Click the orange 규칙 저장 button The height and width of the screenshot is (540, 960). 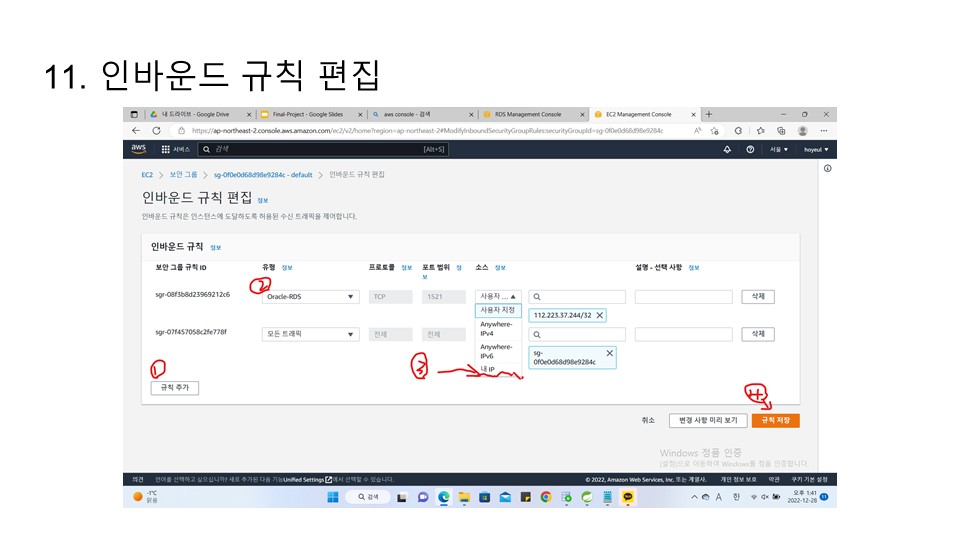(x=776, y=421)
